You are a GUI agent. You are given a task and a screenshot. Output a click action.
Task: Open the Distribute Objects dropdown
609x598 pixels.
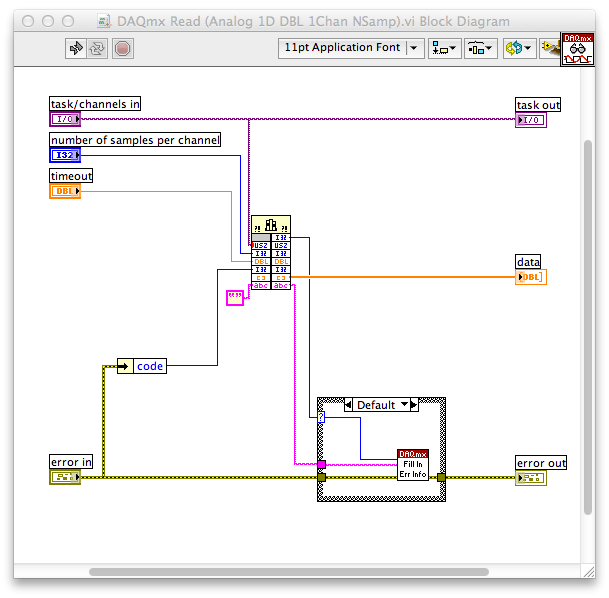pyautogui.click(x=481, y=49)
